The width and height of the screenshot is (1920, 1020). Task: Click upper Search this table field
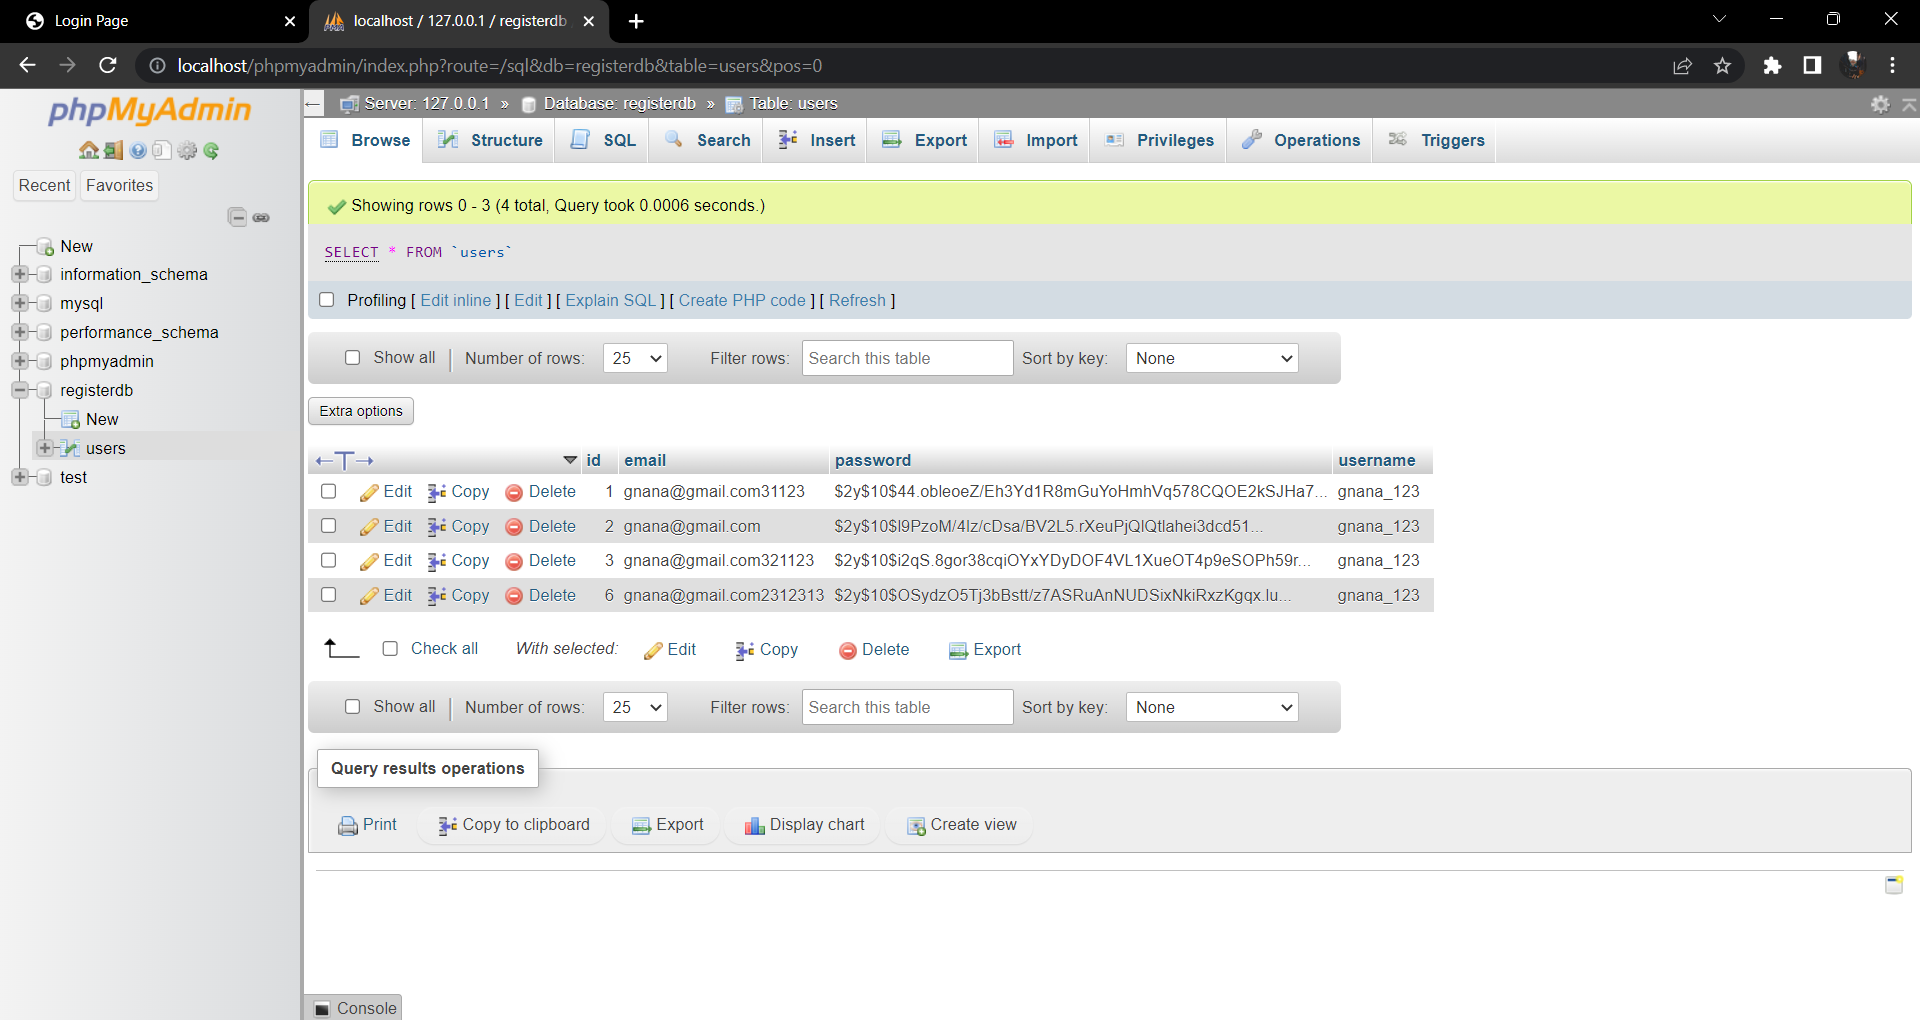907,358
